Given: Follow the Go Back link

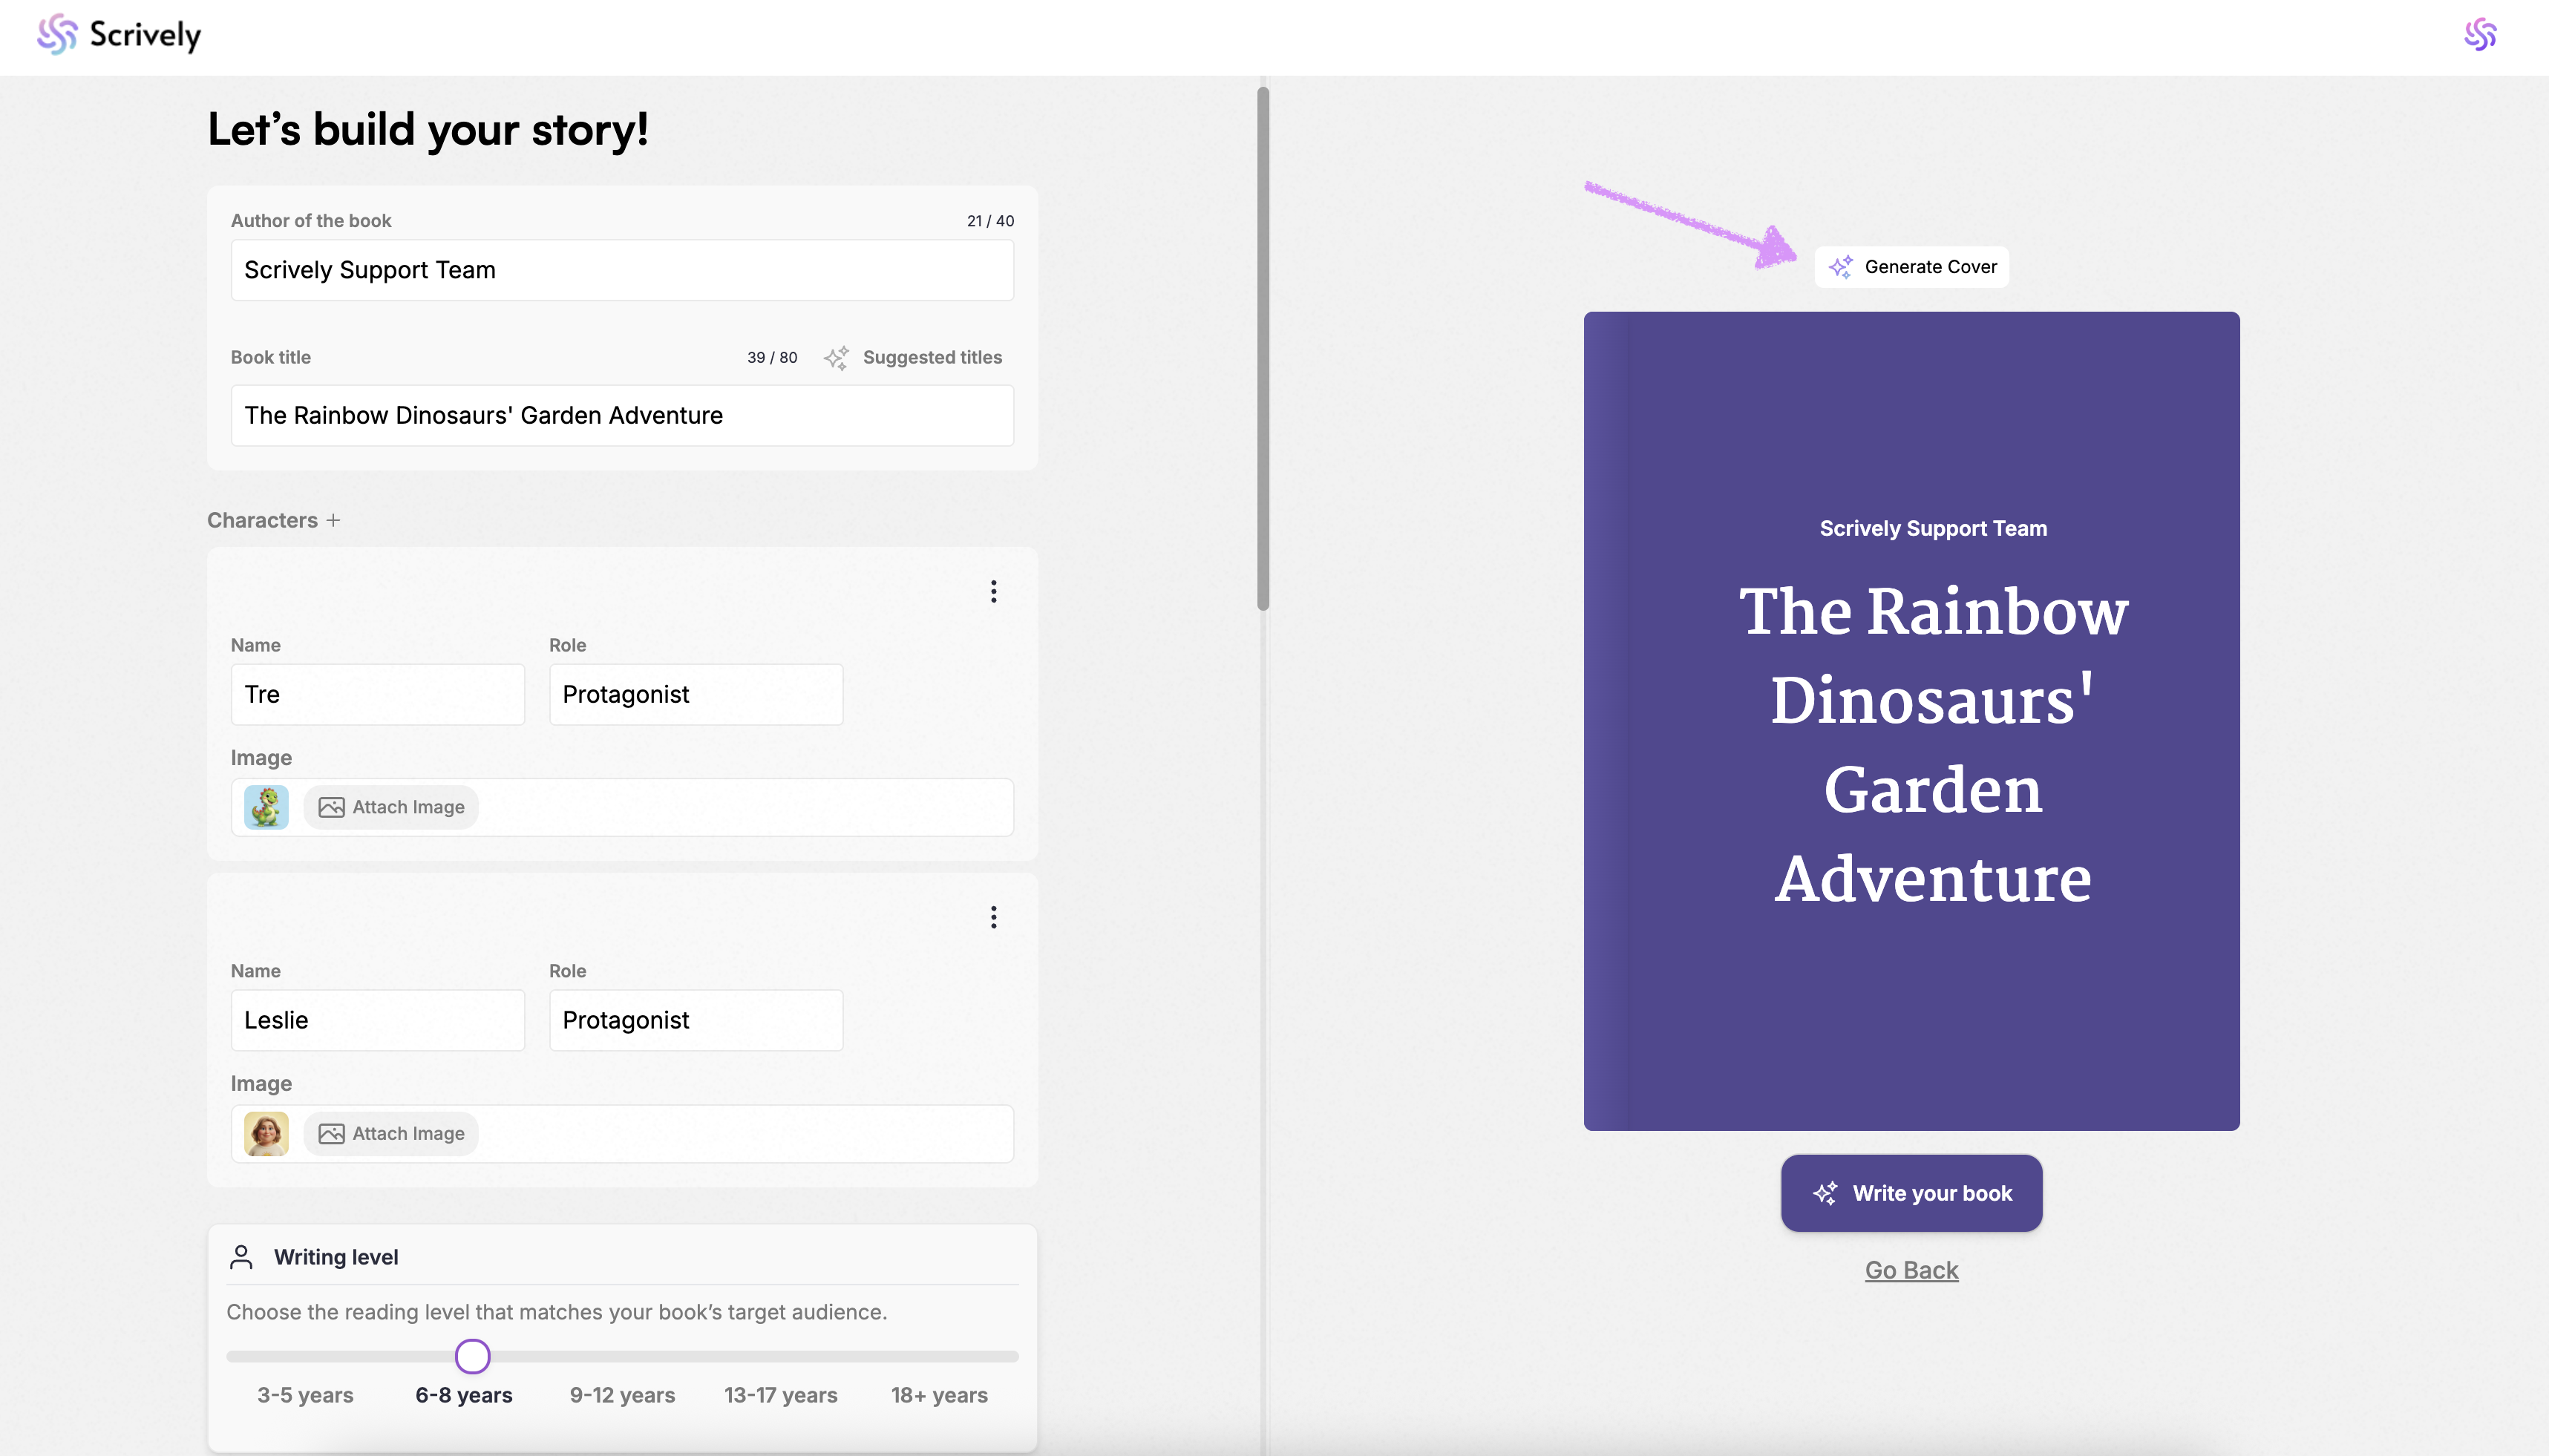Looking at the screenshot, I should pyautogui.click(x=1911, y=1270).
